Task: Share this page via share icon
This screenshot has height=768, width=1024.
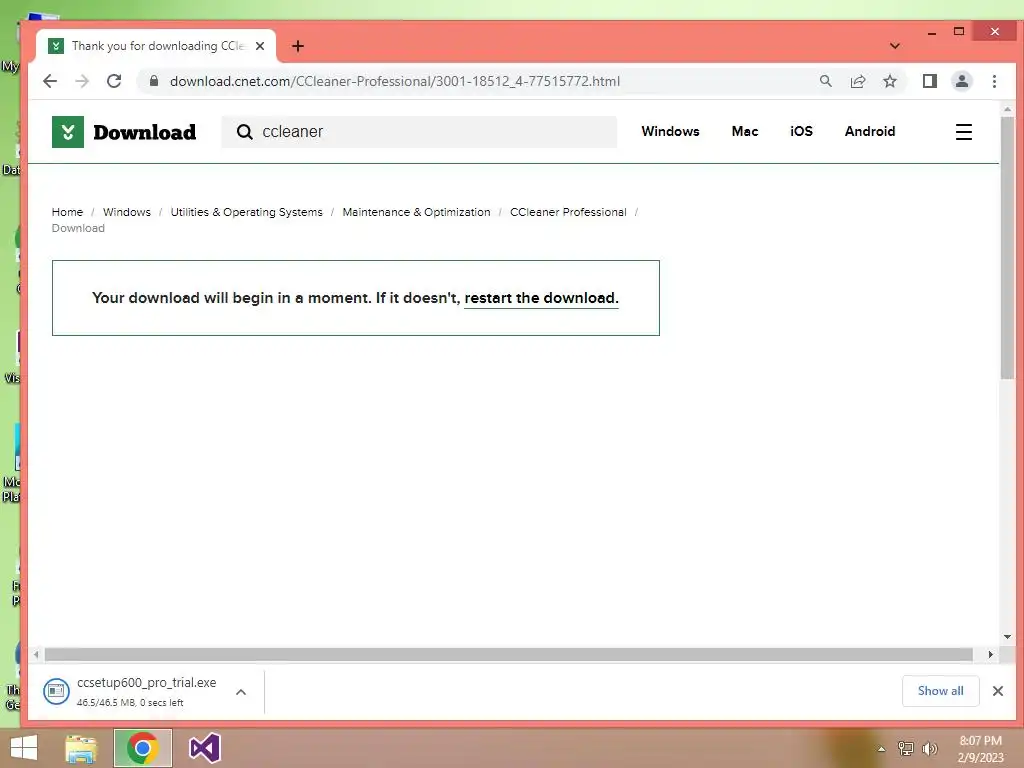Action: tap(857, 81)
